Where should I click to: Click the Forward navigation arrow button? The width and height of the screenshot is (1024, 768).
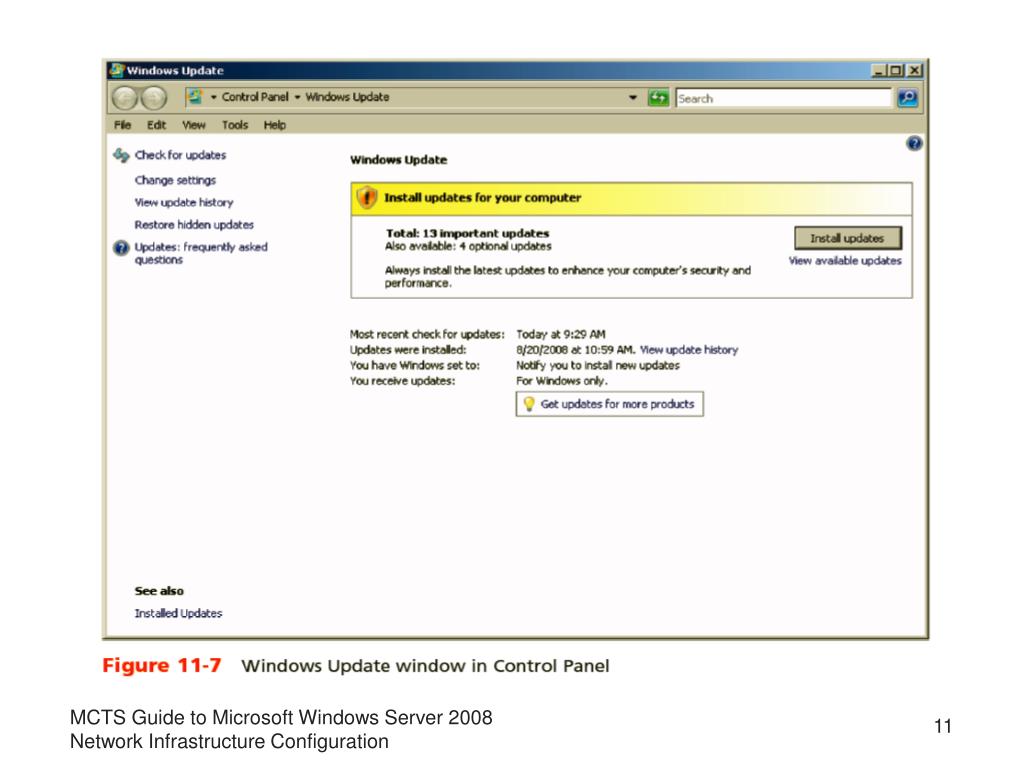point(154,98)
